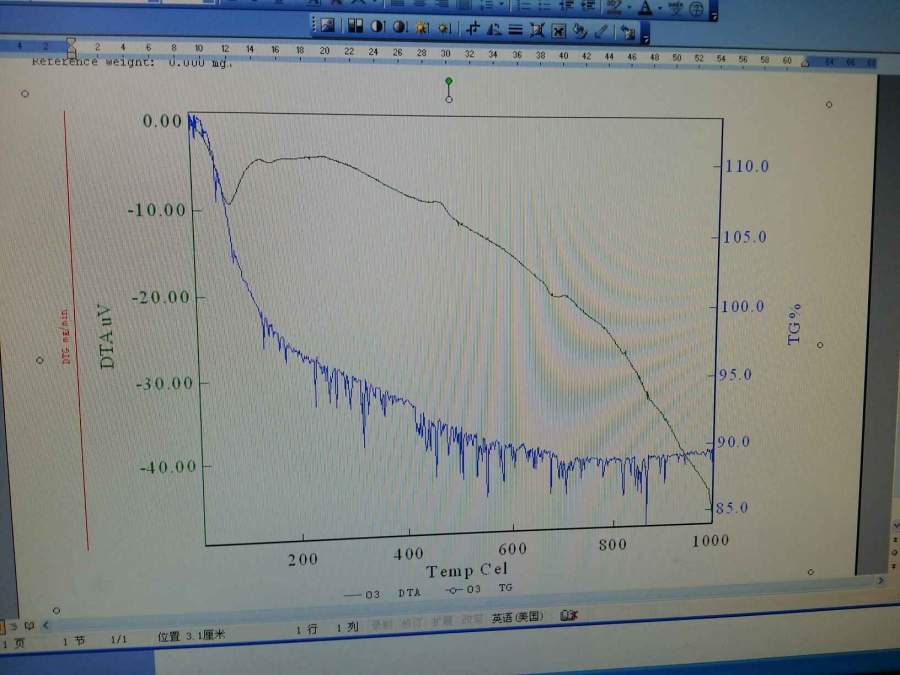900x675 pixels.
Task: Click the '1 列' column indicator
Action: coord(347,627)
